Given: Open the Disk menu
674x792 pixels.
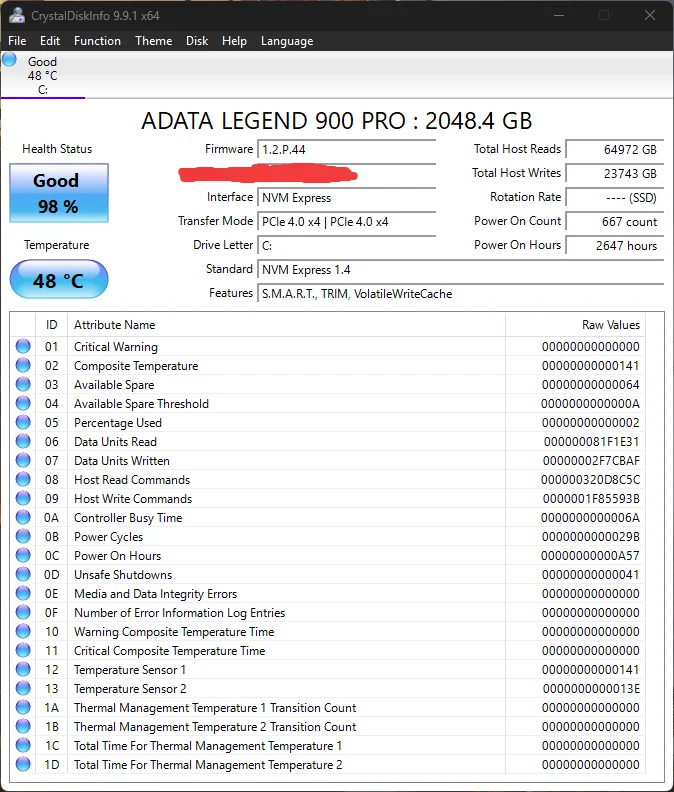Looking at the screenshot, I should click(x=197, y=41).
